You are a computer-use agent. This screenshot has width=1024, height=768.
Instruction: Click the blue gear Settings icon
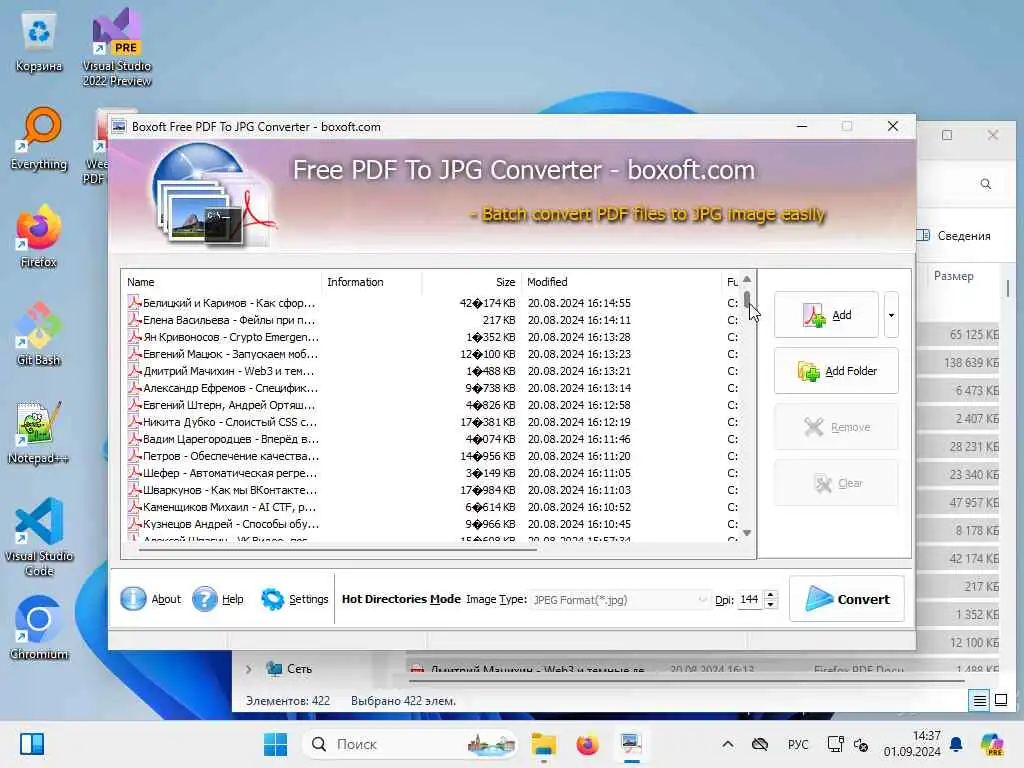tap(272, 599)
